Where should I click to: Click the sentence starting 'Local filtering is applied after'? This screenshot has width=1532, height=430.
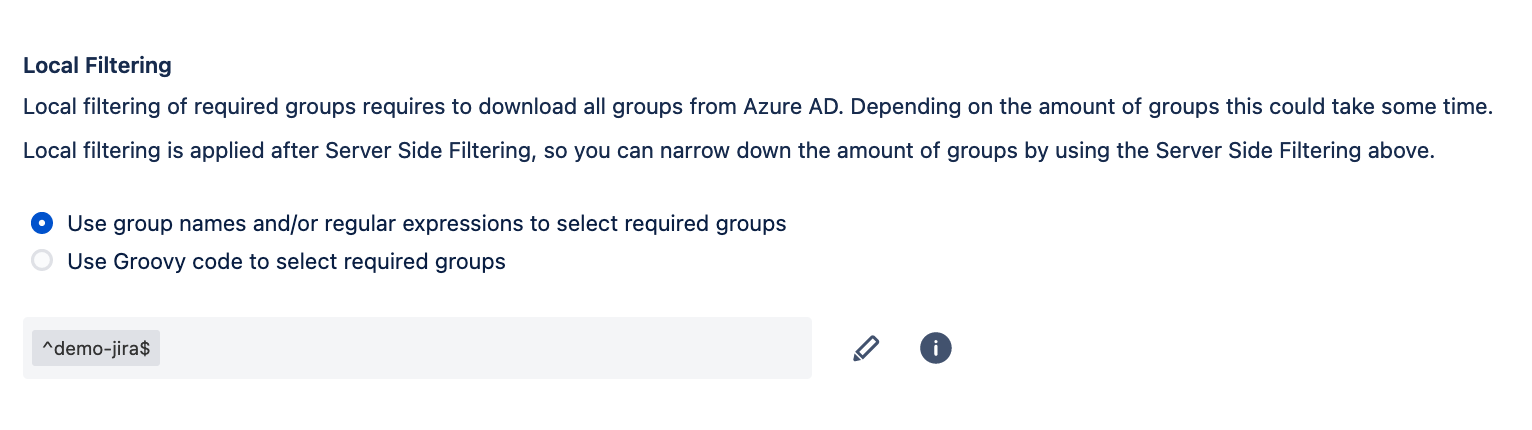[729, 152]
